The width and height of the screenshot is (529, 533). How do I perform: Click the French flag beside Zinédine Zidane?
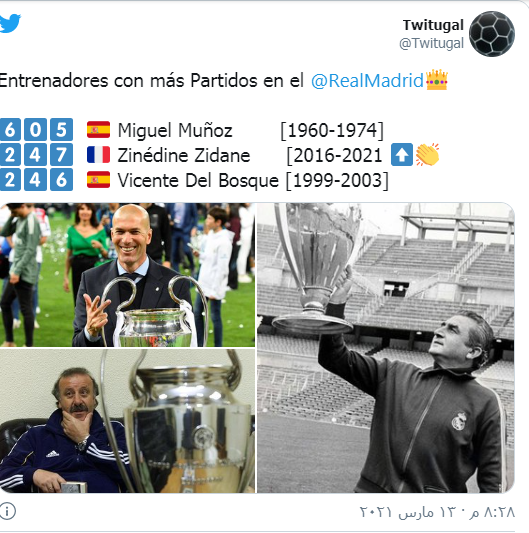[98, 155]
